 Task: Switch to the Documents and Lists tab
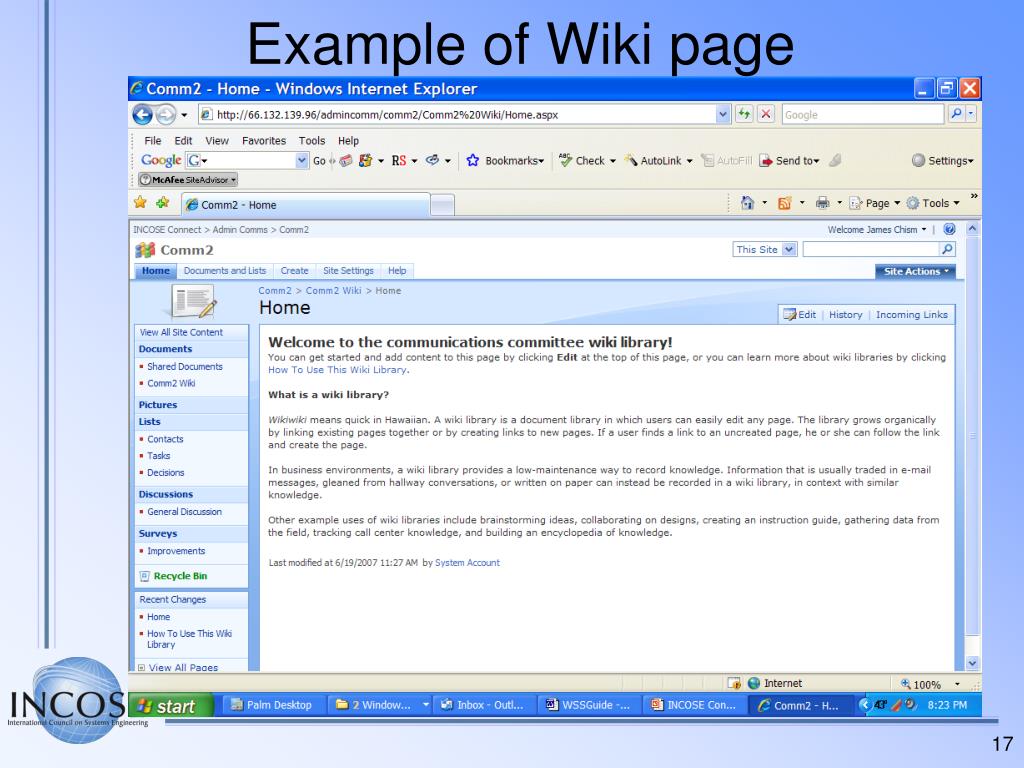coord(225,271)
